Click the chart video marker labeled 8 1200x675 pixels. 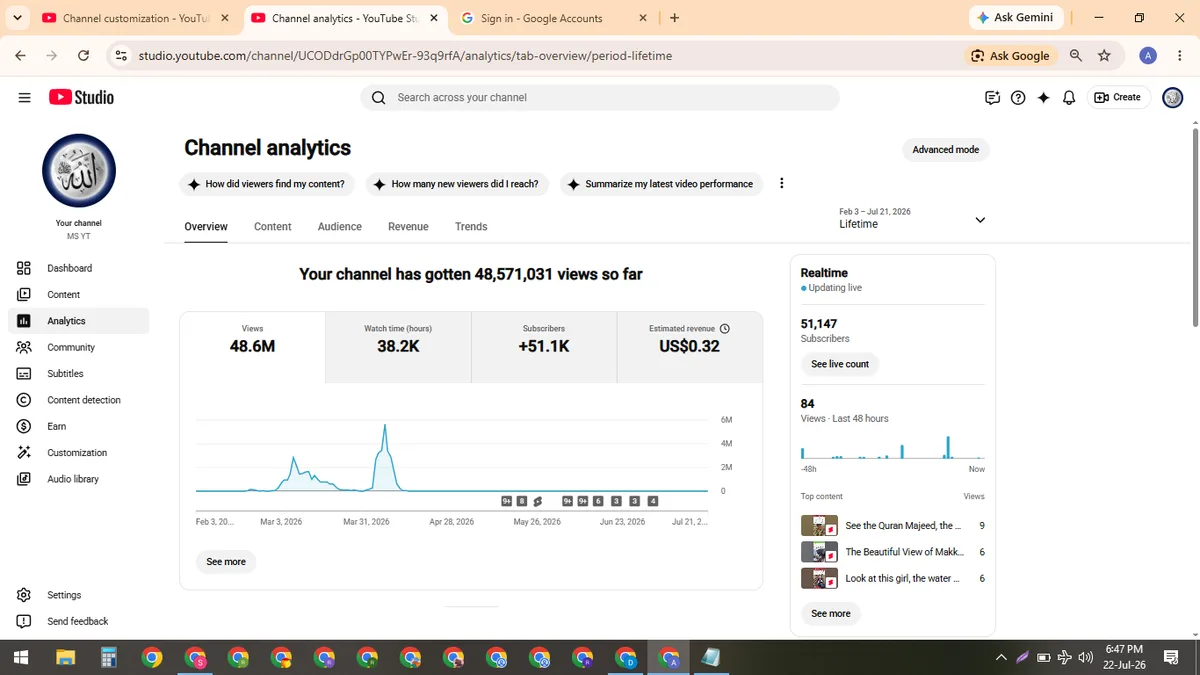(522, 501)
